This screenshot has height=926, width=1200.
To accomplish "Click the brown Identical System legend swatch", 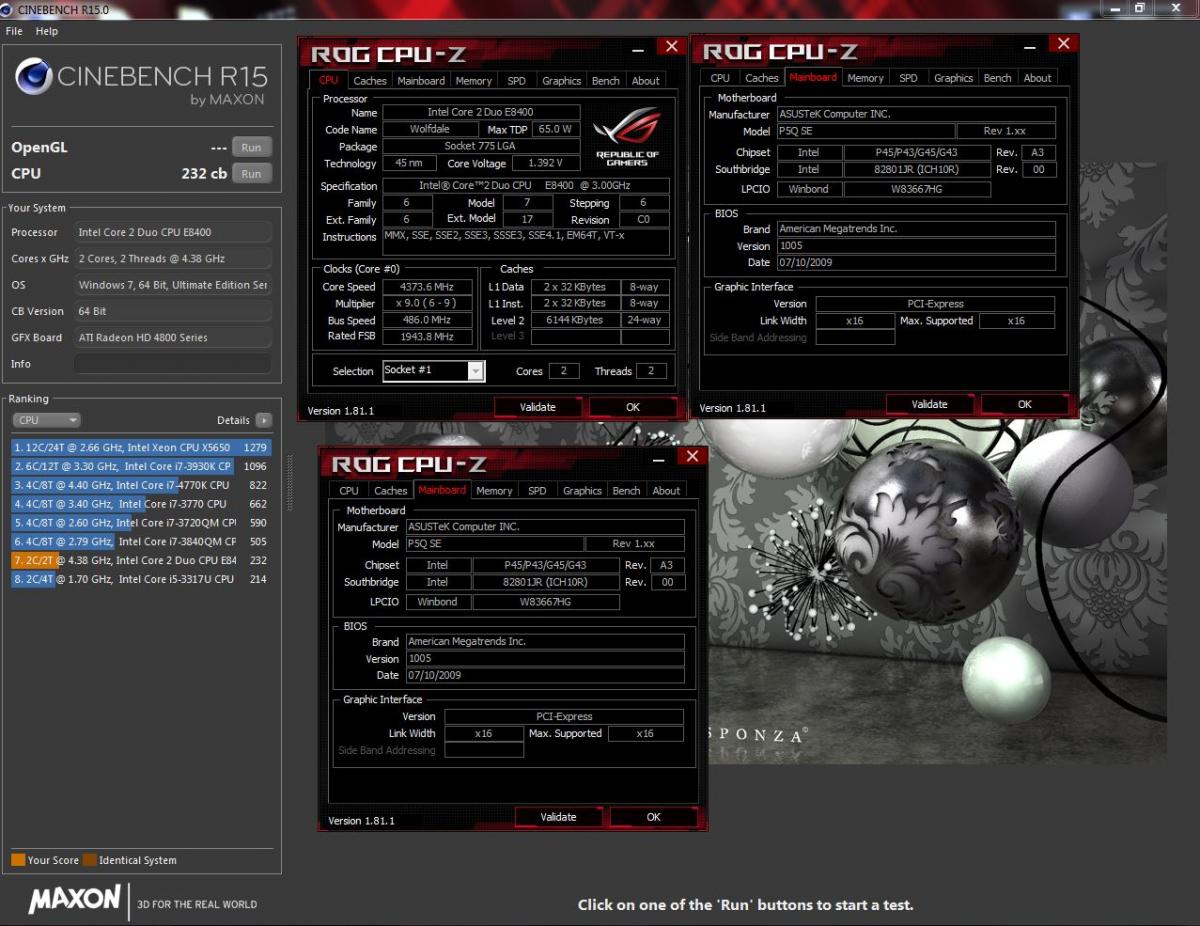I will [x=90, y=860].
